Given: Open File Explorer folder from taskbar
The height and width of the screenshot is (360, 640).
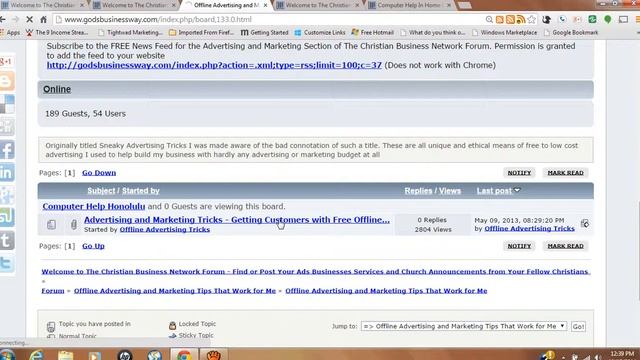Looking at the screenshot, I should [x=65, y=355].
